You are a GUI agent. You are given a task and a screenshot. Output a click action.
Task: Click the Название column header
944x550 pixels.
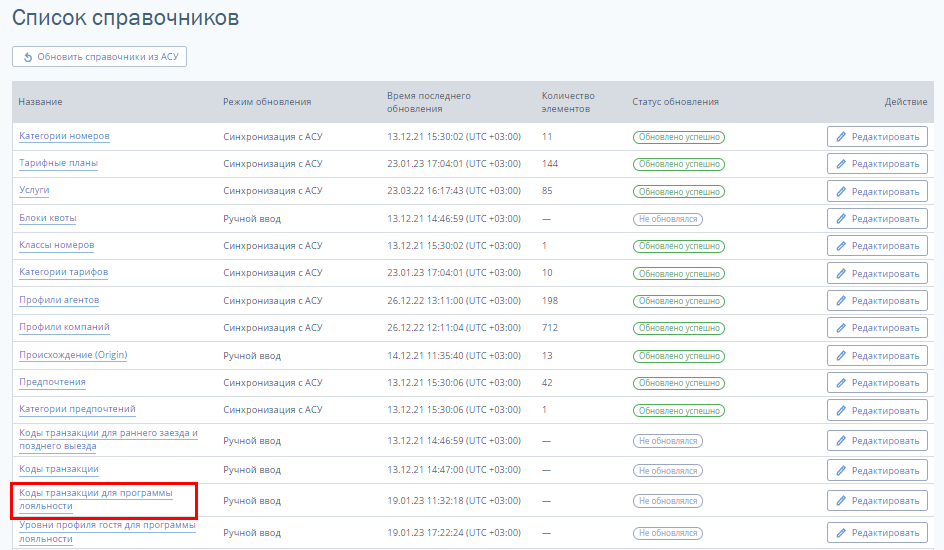pos(40,102)
